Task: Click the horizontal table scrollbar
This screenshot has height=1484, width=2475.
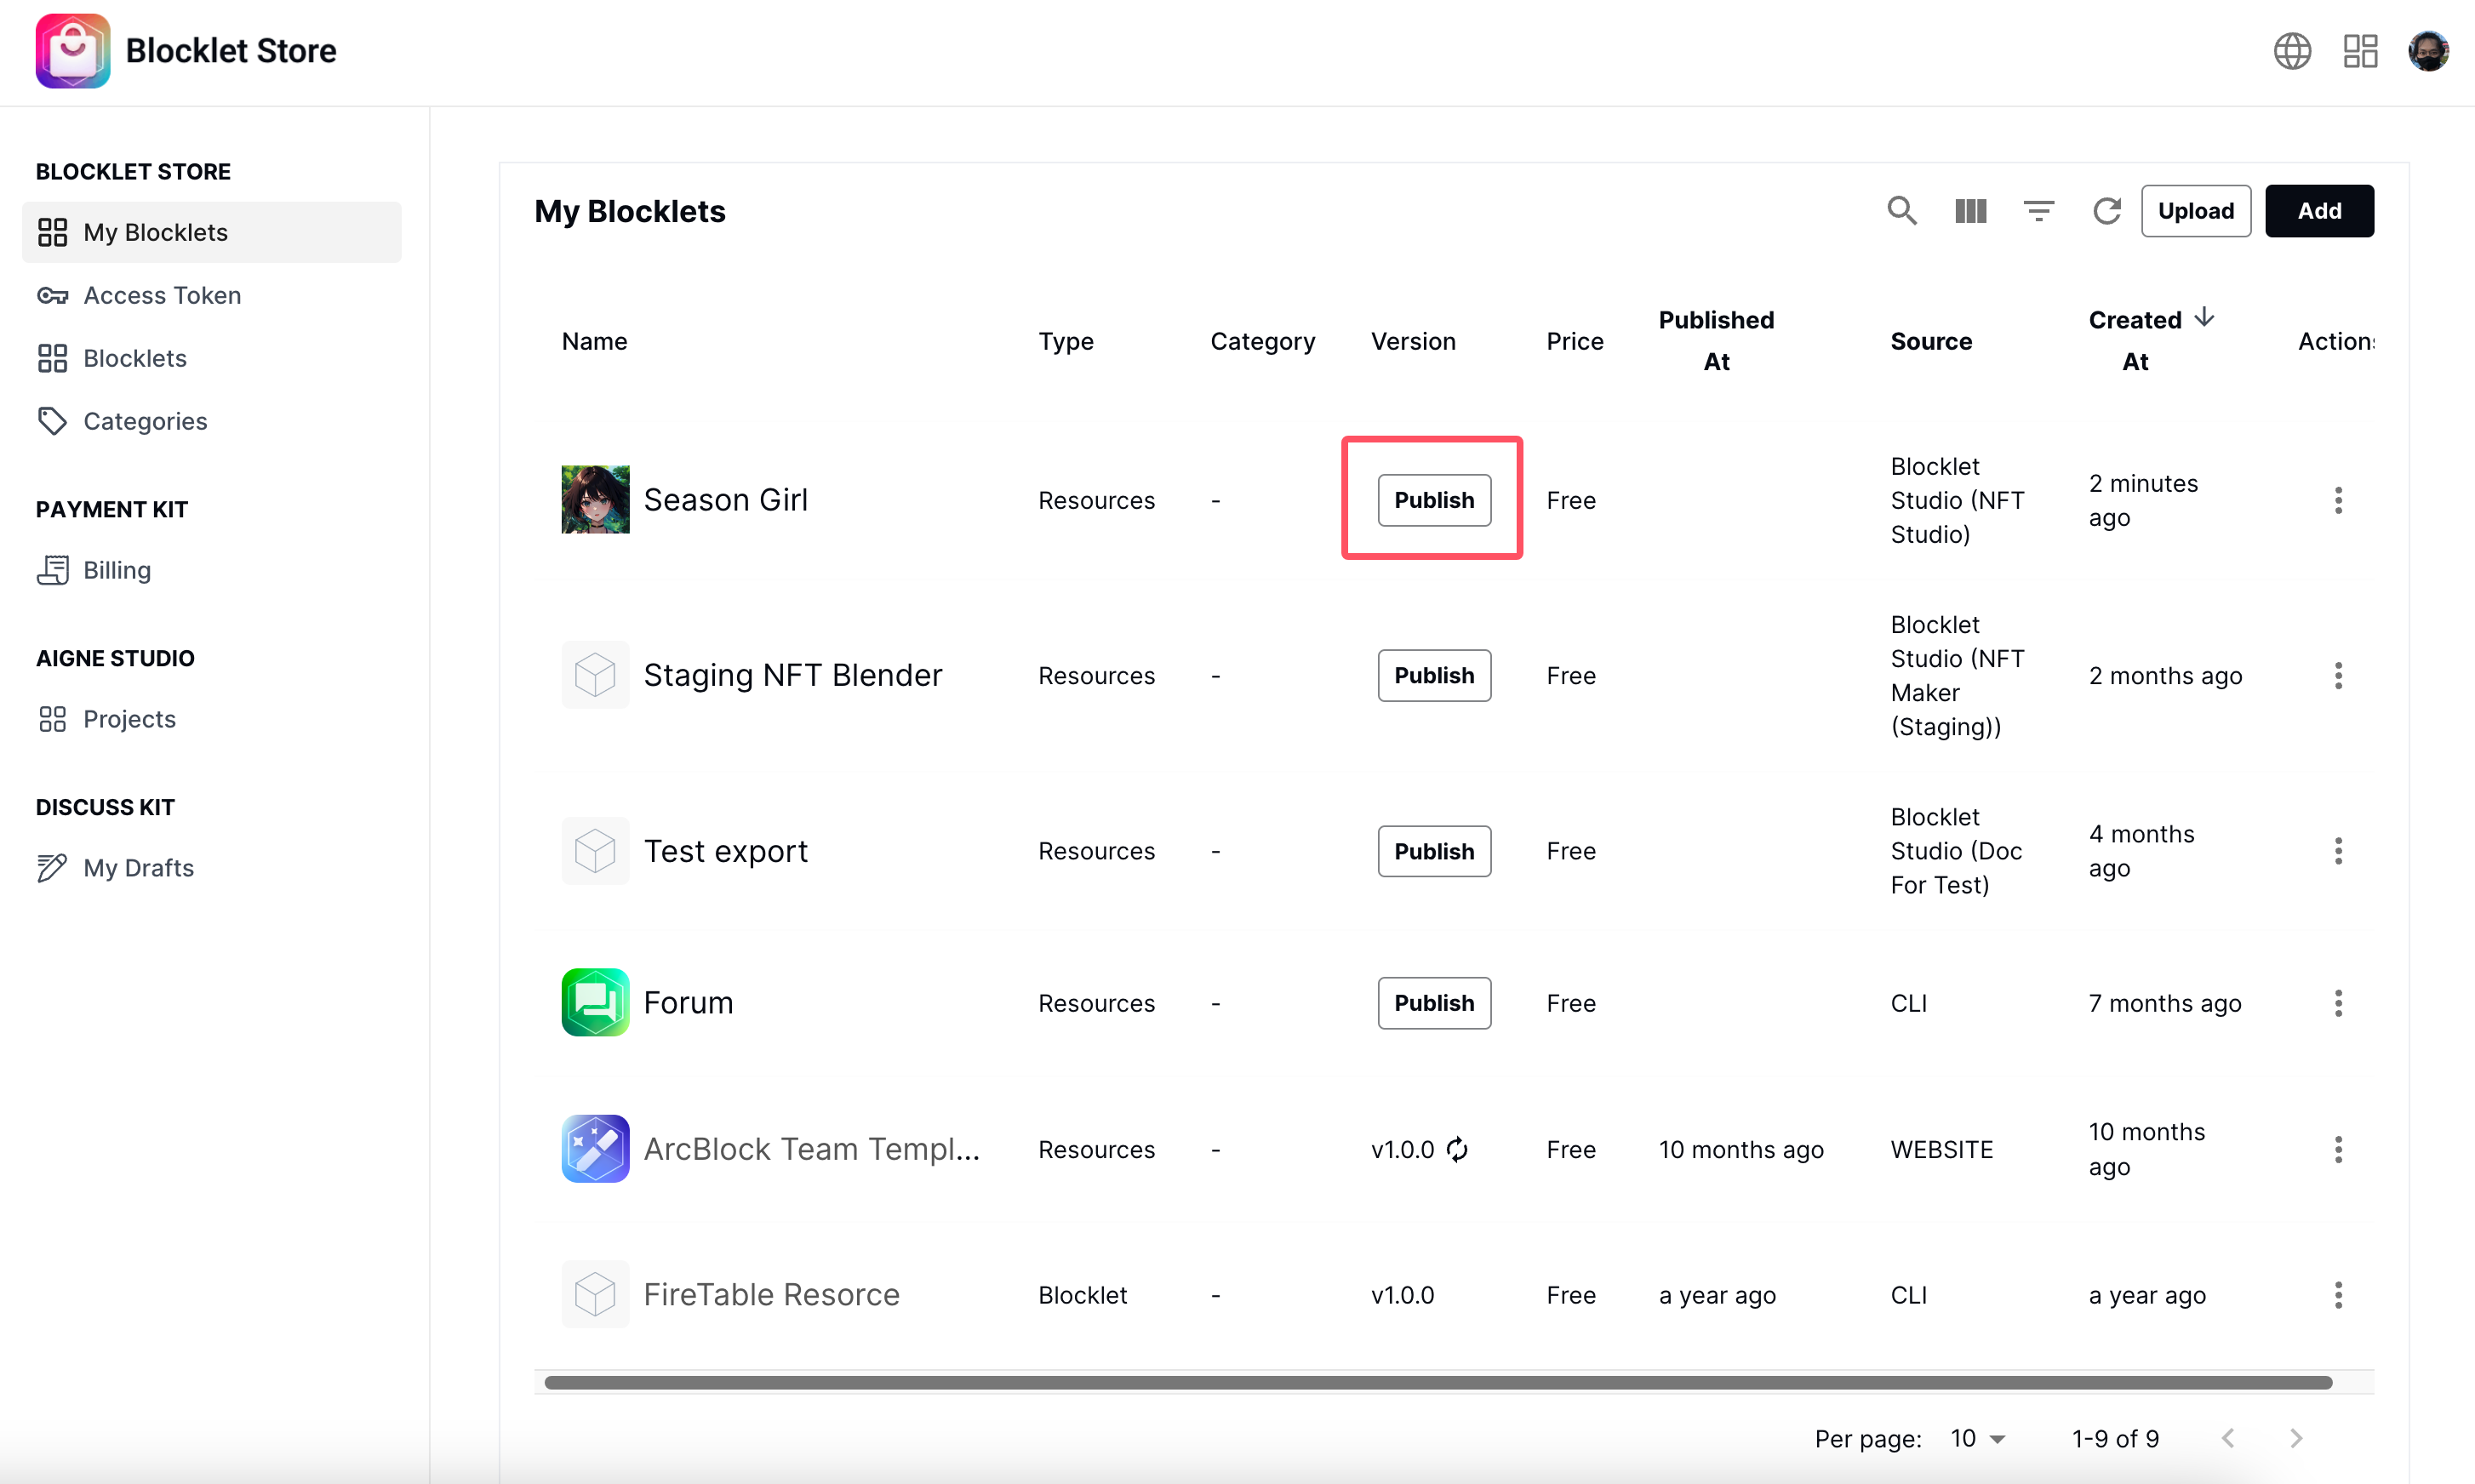Action: [x=1437, y=1382]
